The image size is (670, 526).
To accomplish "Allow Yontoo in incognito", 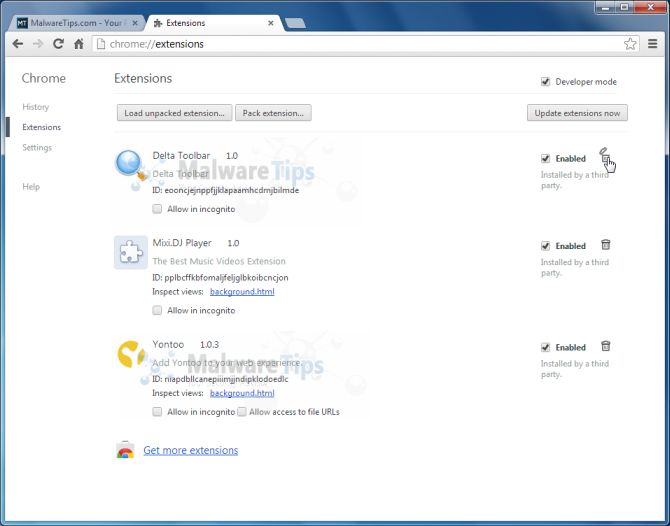I will coord(157,412).
